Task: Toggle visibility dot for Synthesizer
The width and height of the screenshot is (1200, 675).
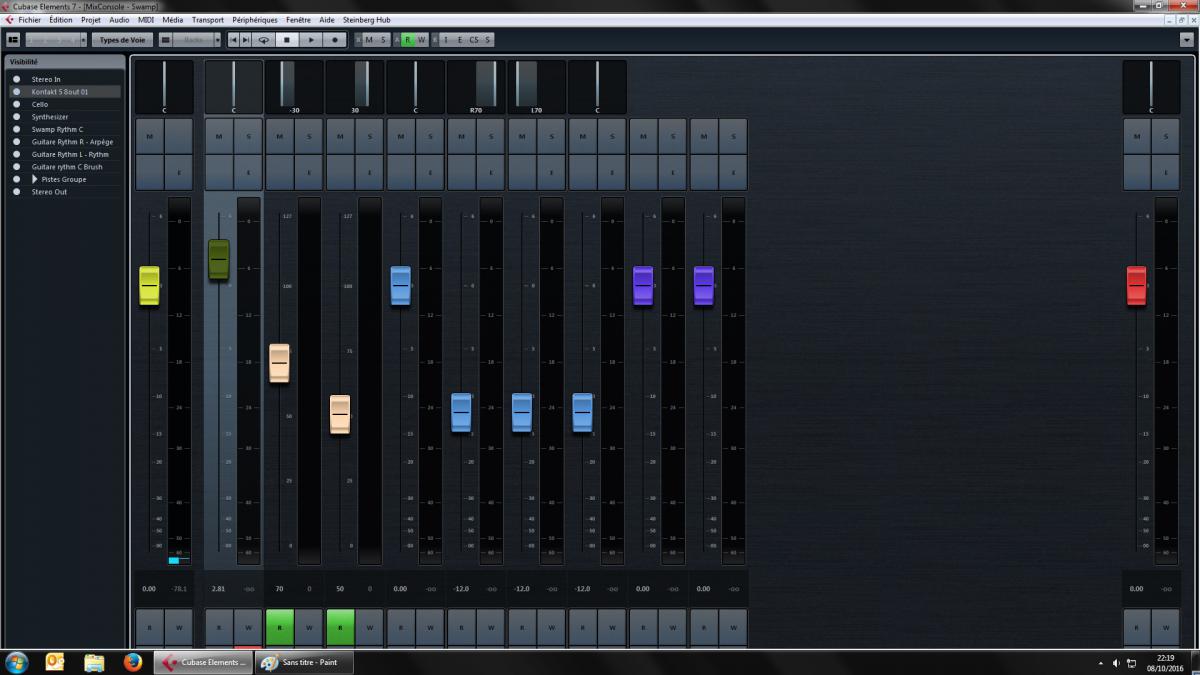Action: coord(17,117)
